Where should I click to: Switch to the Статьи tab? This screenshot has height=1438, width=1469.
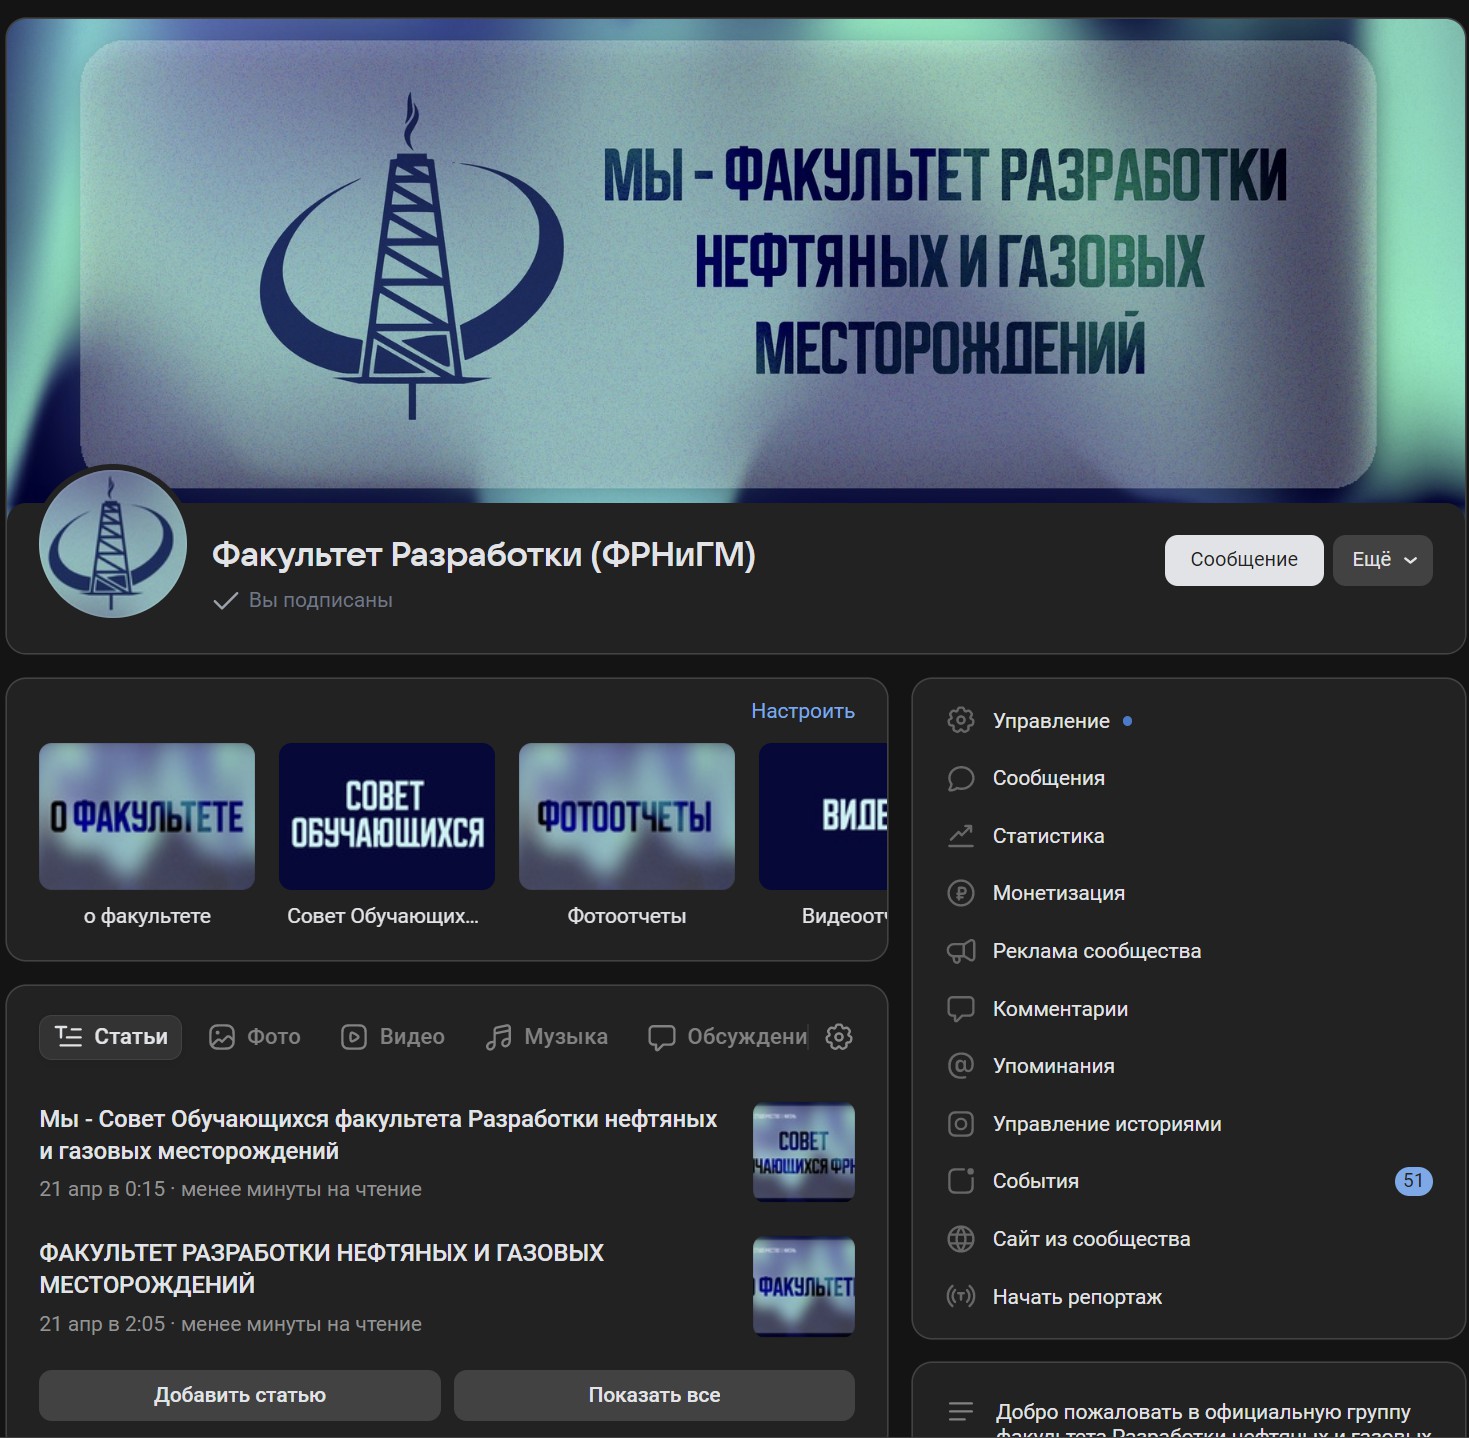110,1037
